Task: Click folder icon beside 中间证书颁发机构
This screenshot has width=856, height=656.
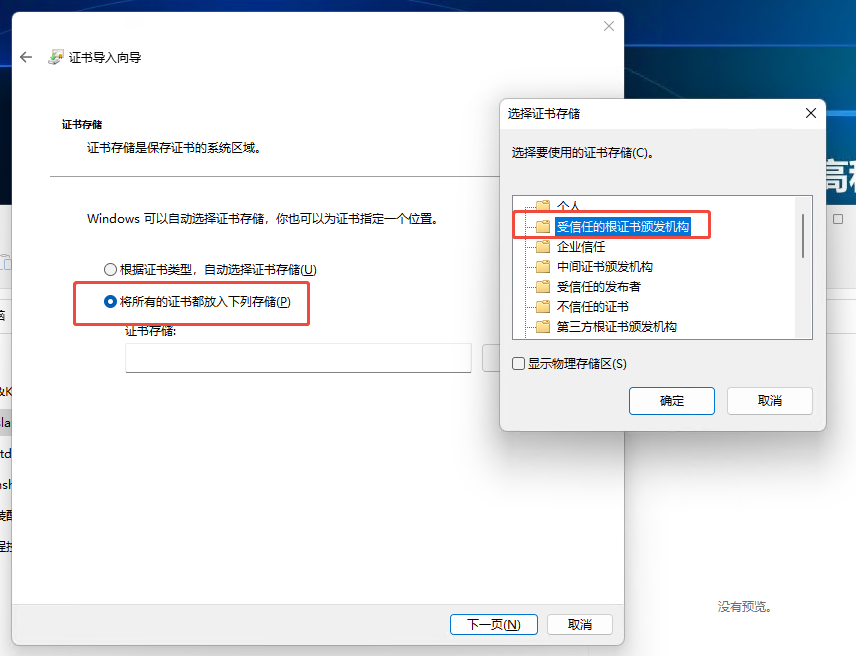Action: (543, 267)
